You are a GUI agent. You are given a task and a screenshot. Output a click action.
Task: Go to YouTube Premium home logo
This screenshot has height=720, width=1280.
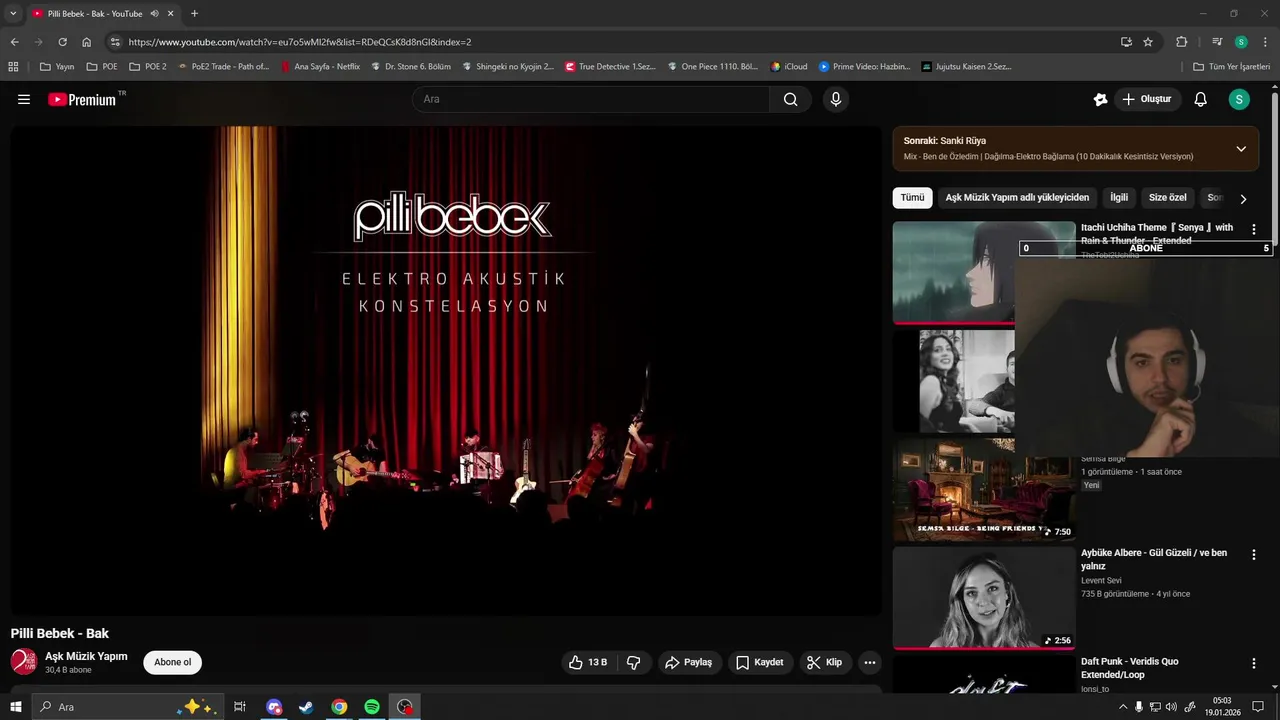(x=84, y=99)
